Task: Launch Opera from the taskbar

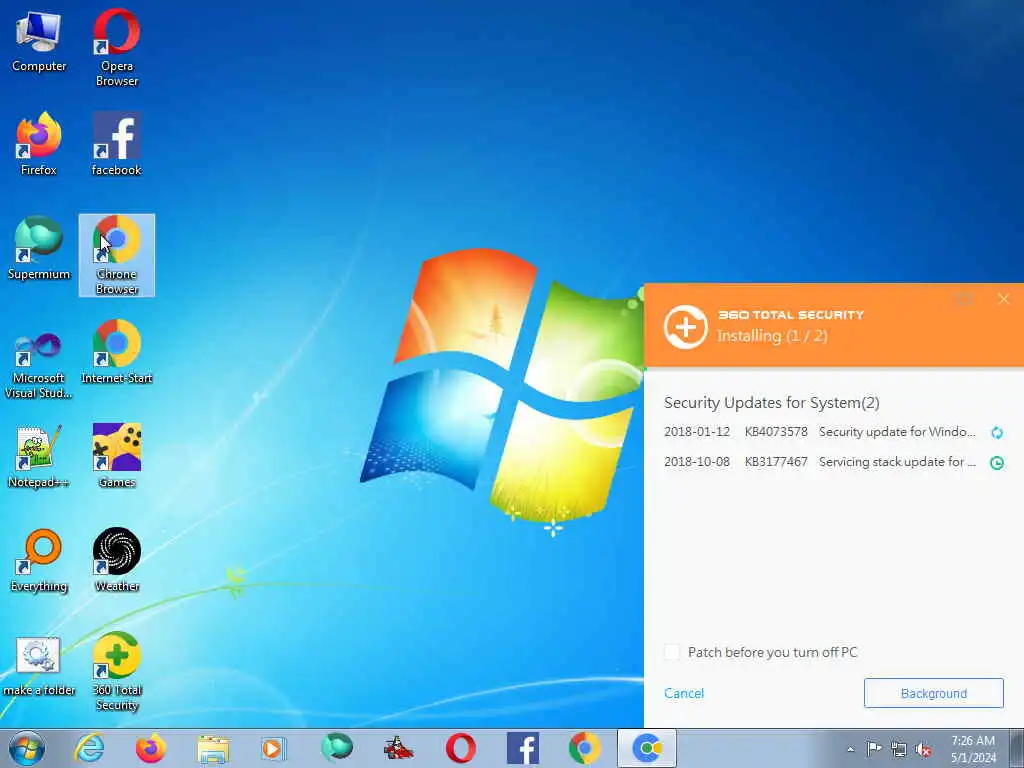Action: [460, 748]
